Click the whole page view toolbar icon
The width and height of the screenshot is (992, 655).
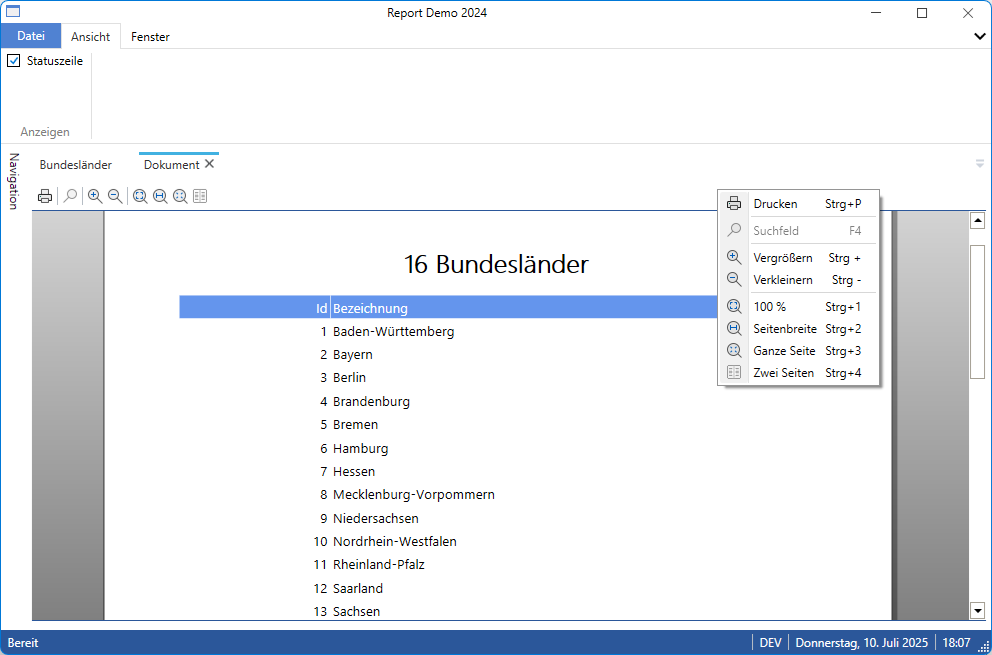pyautogui.click(x=180, y=197)
